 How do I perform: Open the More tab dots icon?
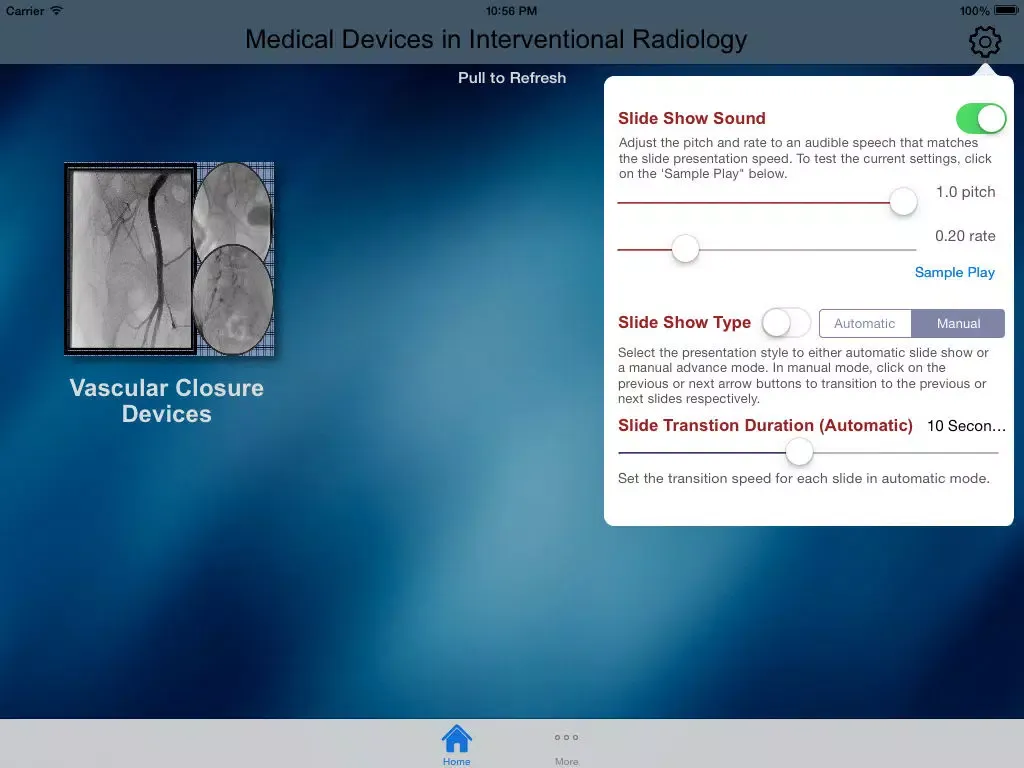566,737
